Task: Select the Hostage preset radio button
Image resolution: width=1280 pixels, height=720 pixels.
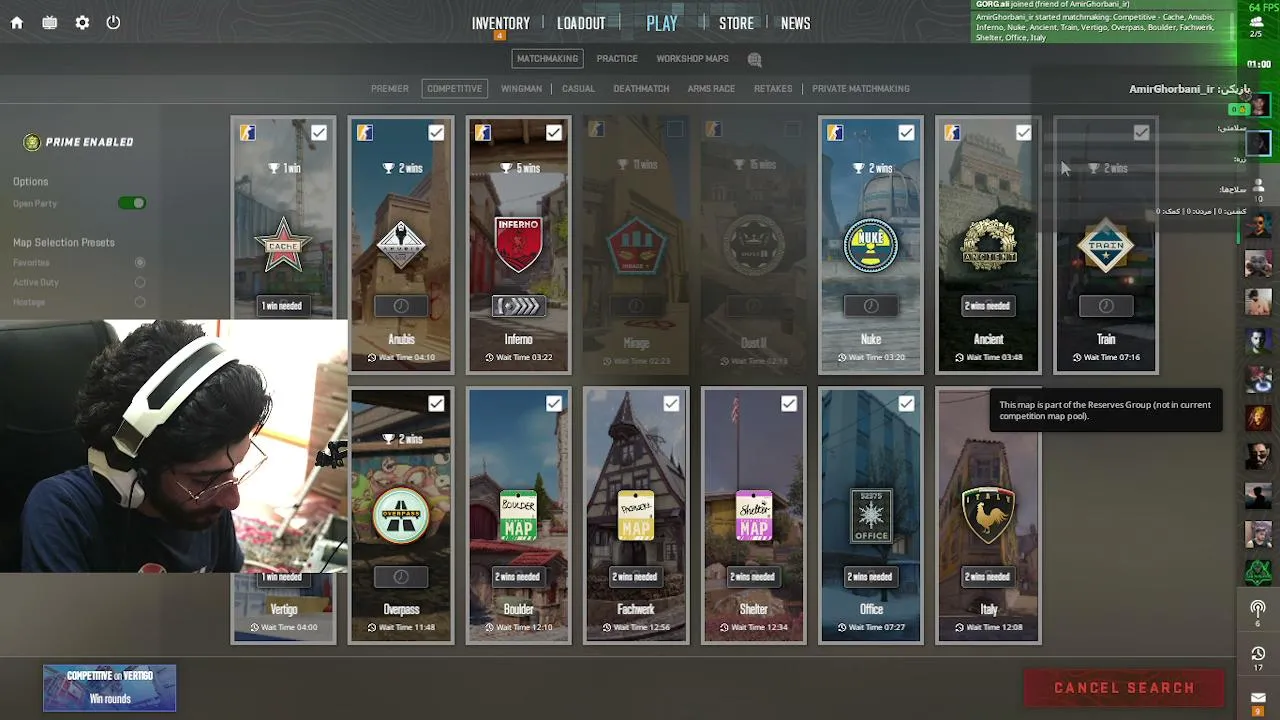Action: pos(140,302)
